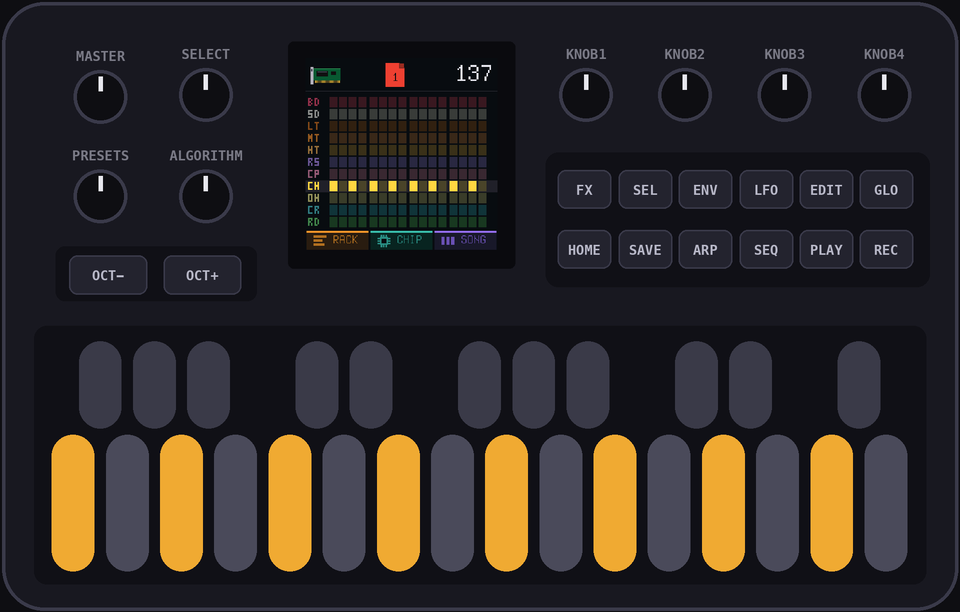Raise the octave with OCT+ button
This screenshot has height=612, width=960.
pyautogui.click(x=203, y=275)
